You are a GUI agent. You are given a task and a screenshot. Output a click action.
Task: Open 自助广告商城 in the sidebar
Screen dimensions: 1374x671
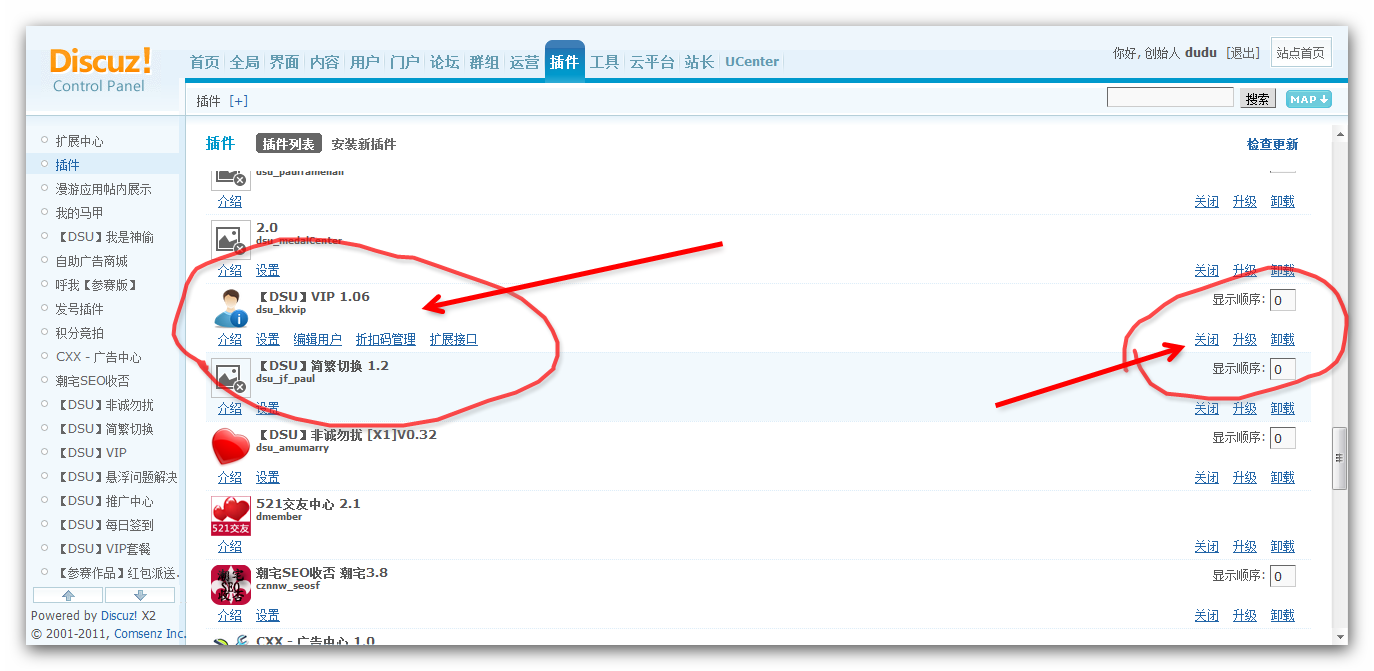coord(91,261)
